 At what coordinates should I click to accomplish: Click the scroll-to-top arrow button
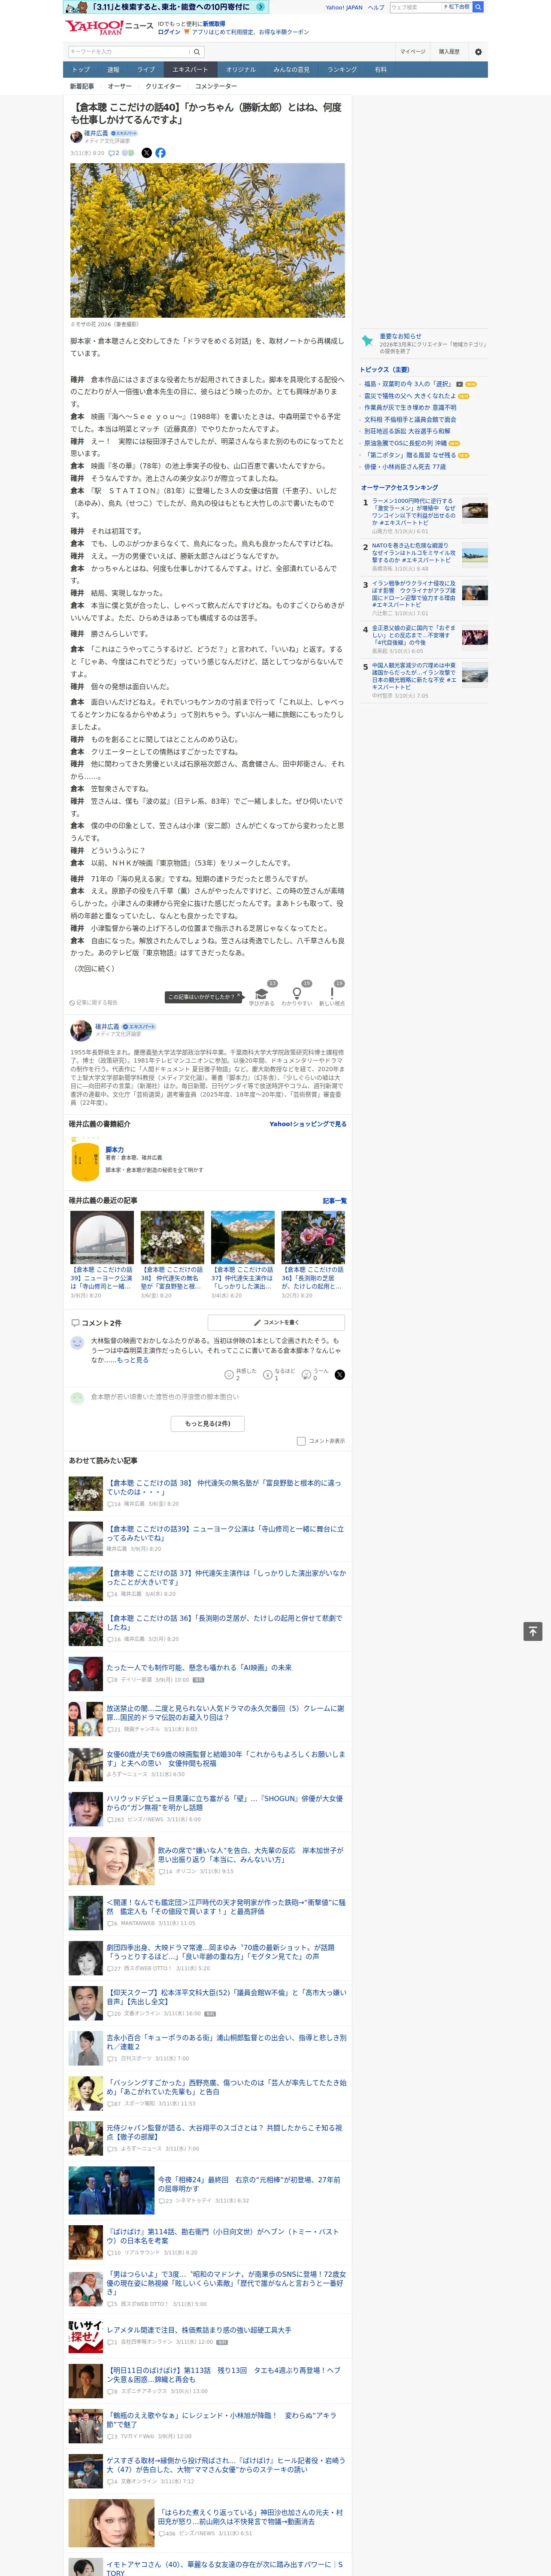pos(533,1631)
